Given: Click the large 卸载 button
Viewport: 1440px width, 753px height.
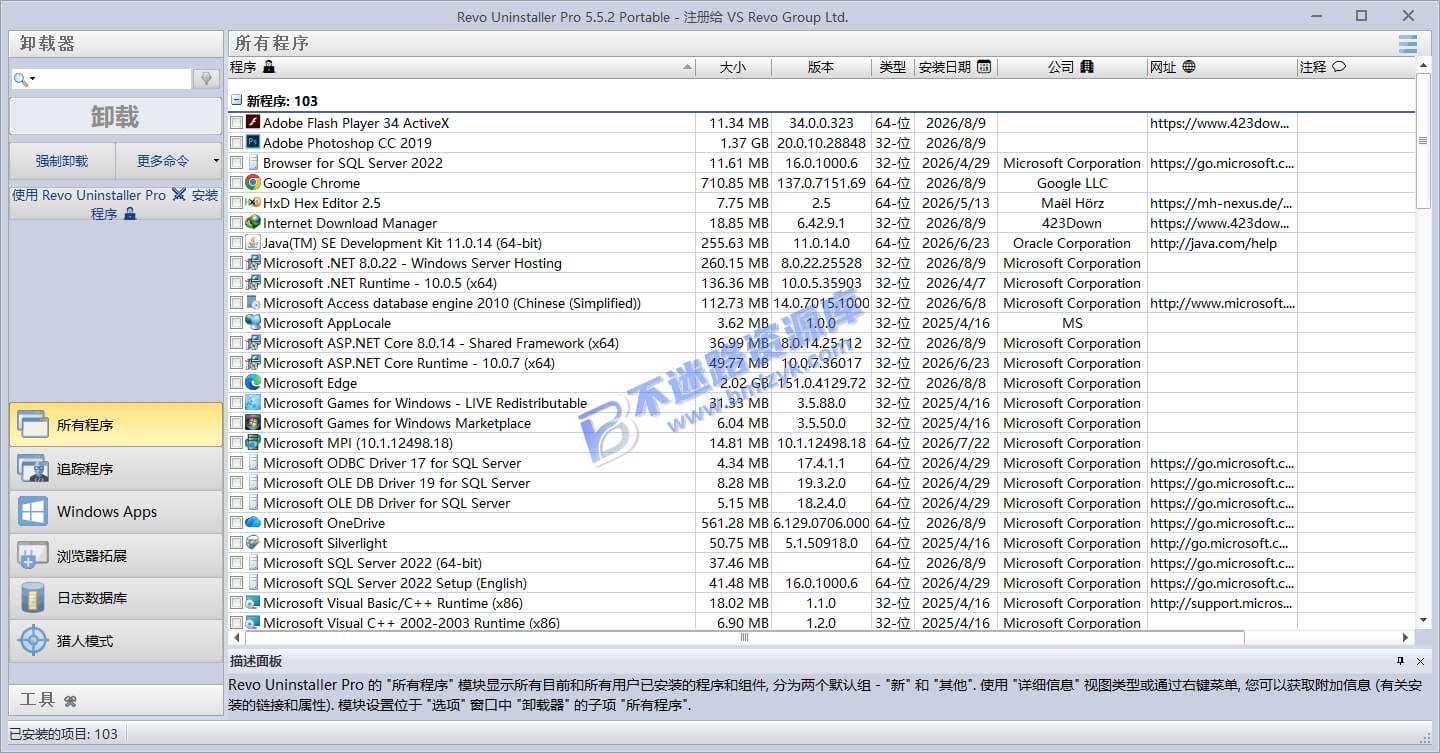Looking at the screenshot, I should pyautogui.click(x=115, y=117).
